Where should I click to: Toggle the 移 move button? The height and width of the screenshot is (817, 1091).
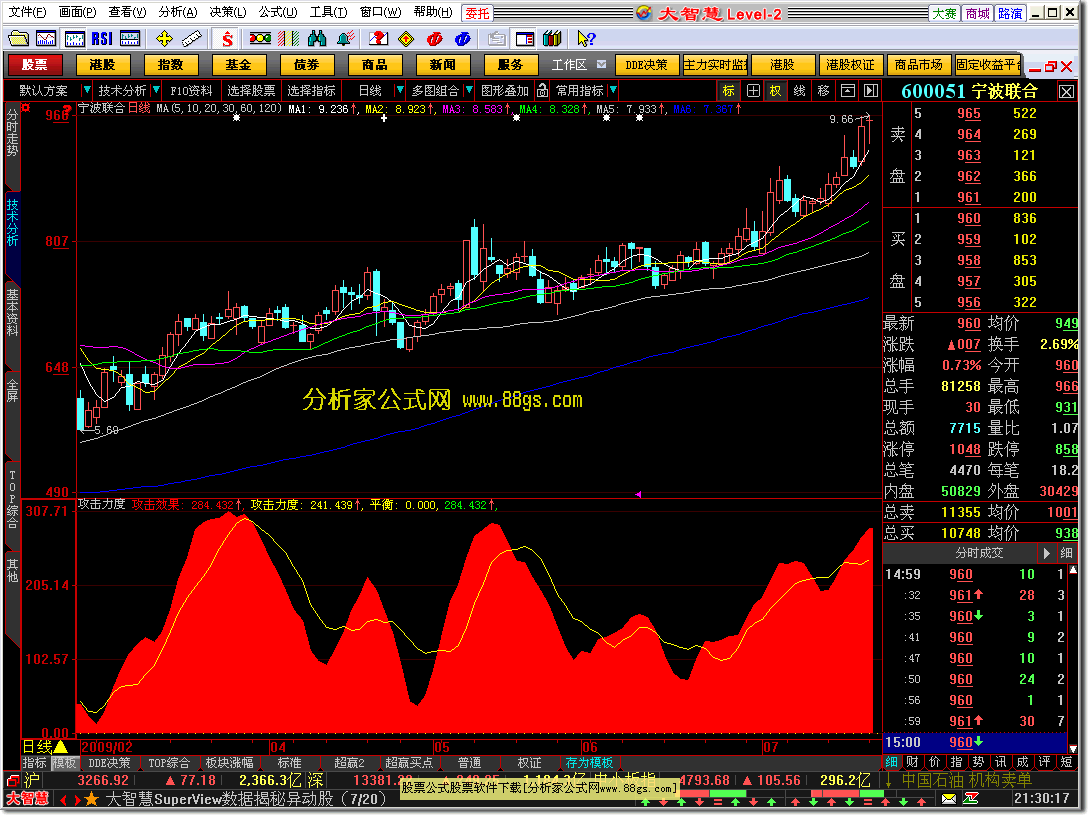(x=824, y=90)
